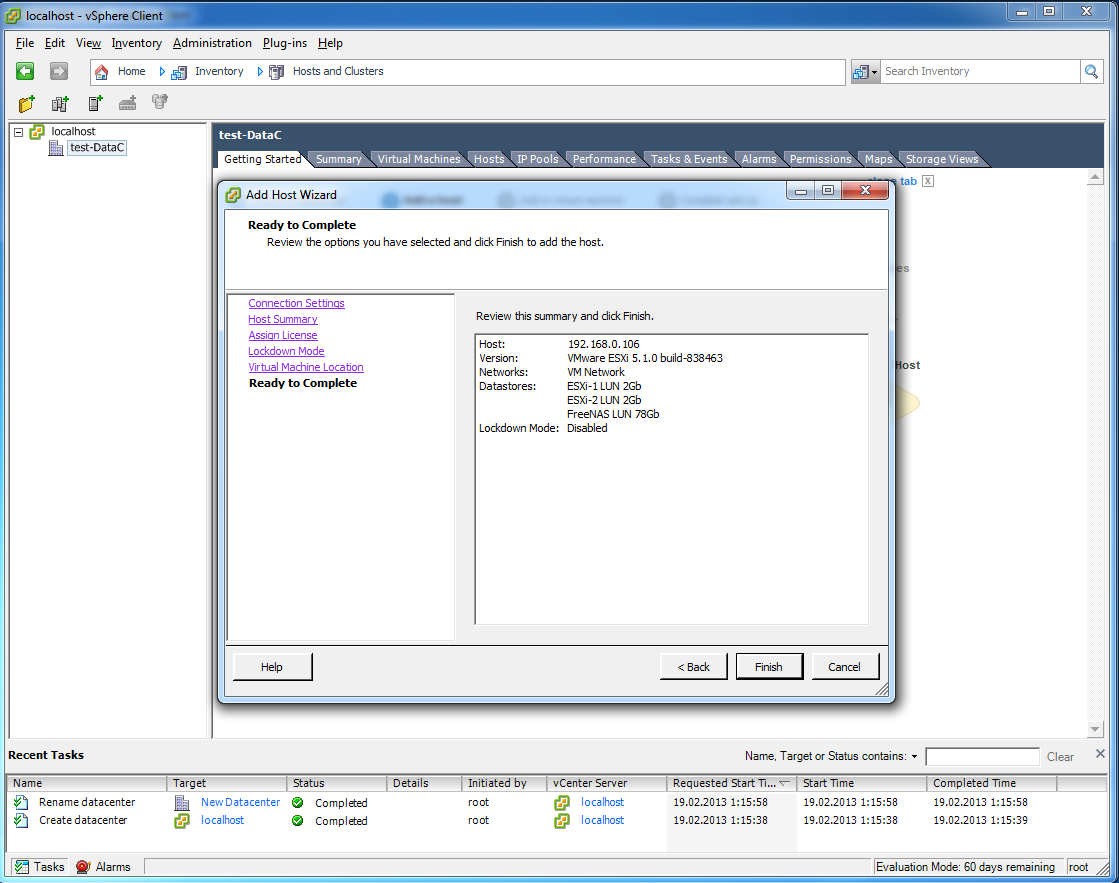Open the Inventory menu
Viewport: 1119px width, 883px height.
[136, 43]
